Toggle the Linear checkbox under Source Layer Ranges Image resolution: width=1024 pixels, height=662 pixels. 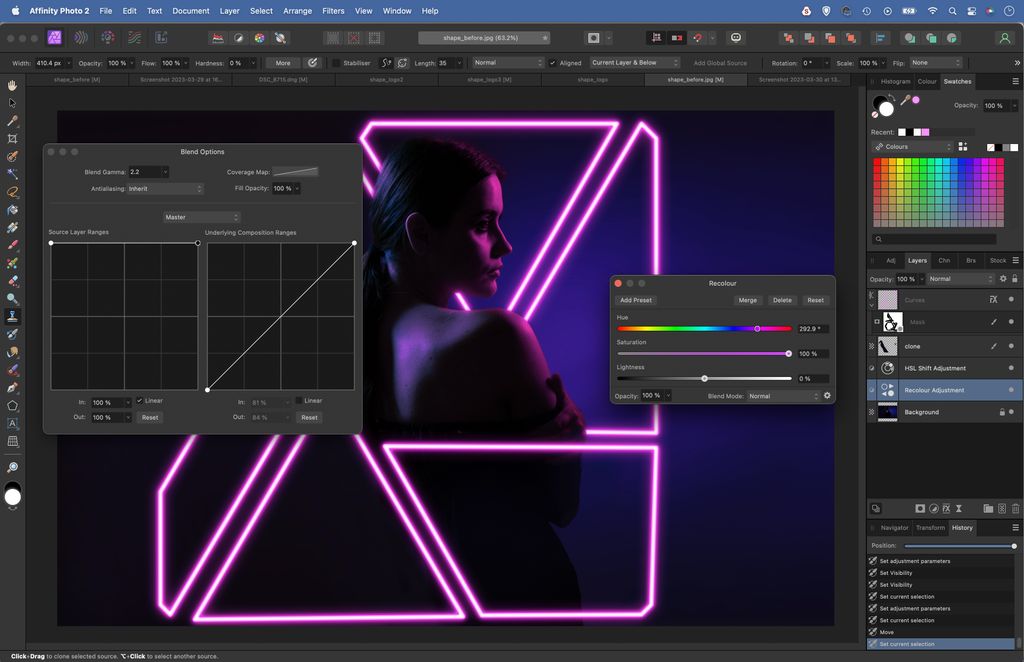click(140, 401)
